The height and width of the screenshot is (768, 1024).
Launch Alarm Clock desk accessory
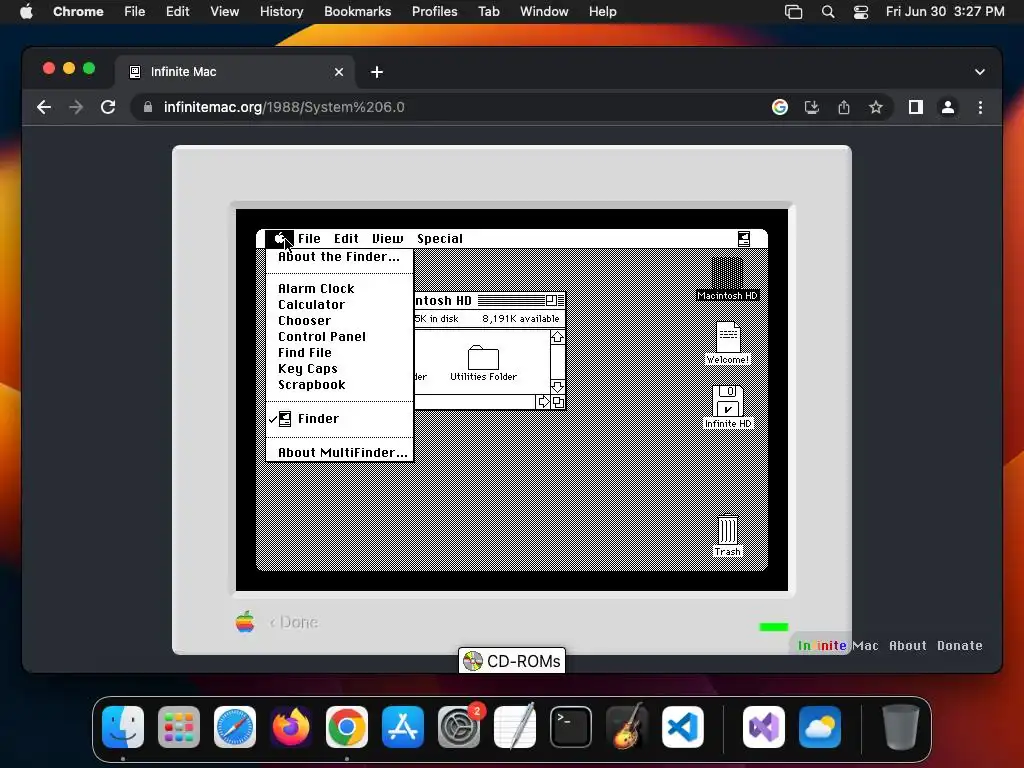coord(339,289)
